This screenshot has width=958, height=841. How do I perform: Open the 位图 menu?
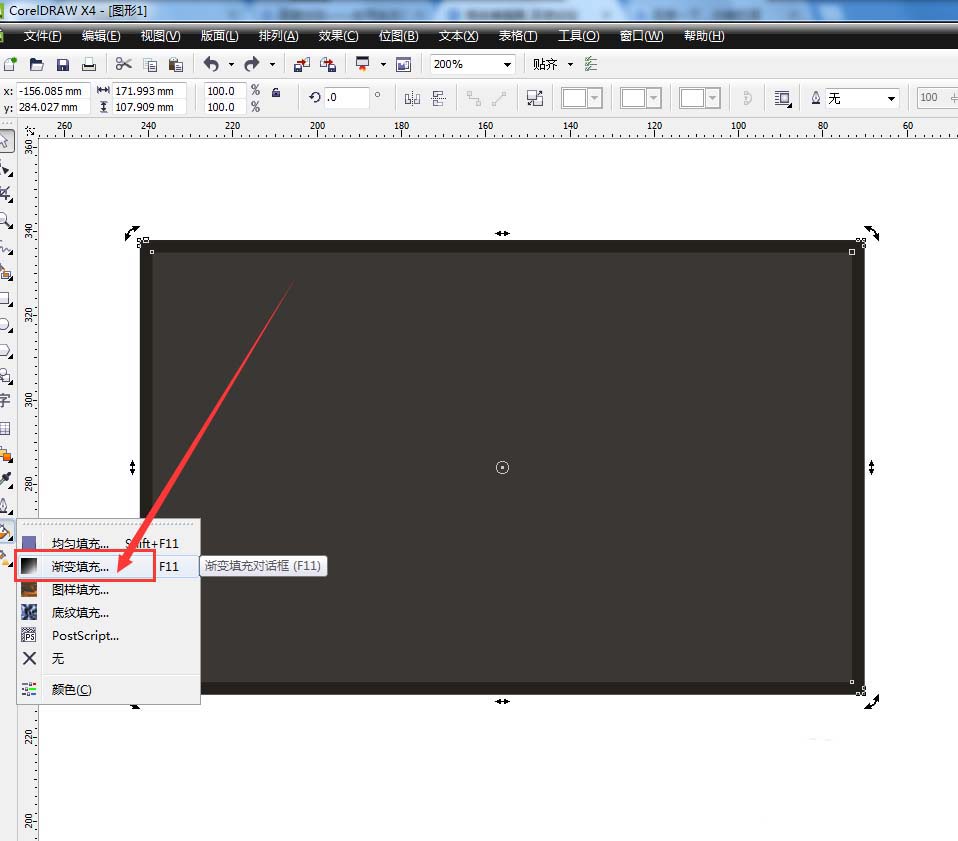(x=398, y=36)
